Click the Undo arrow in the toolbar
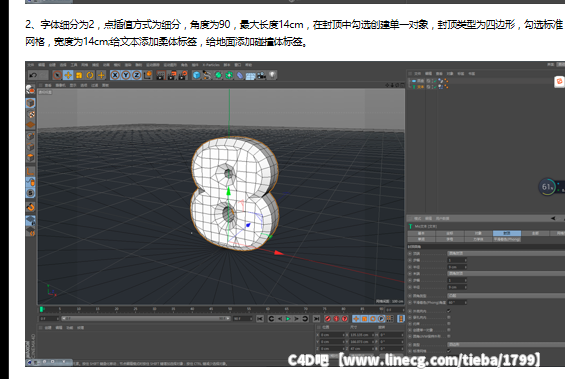The width and height of the screenshot is (574, 379). pyautogui.click(x=33, y=75)
